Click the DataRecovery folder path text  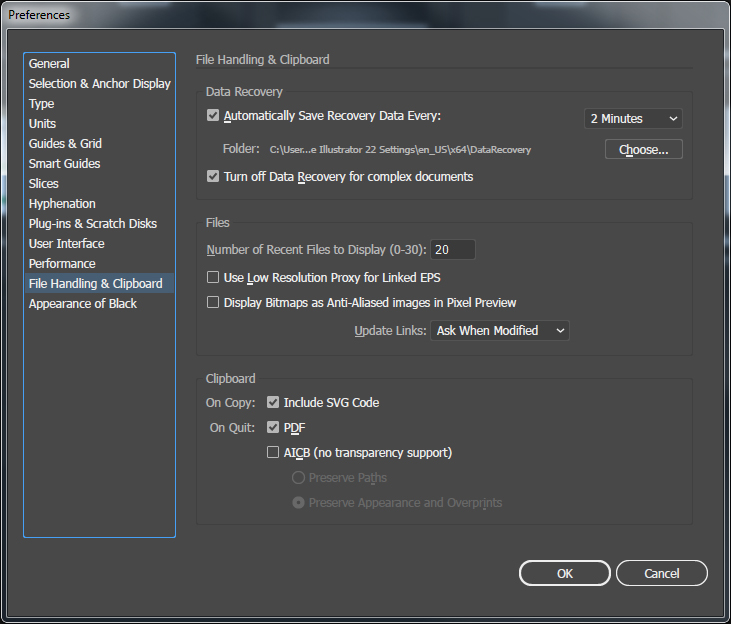400,150
